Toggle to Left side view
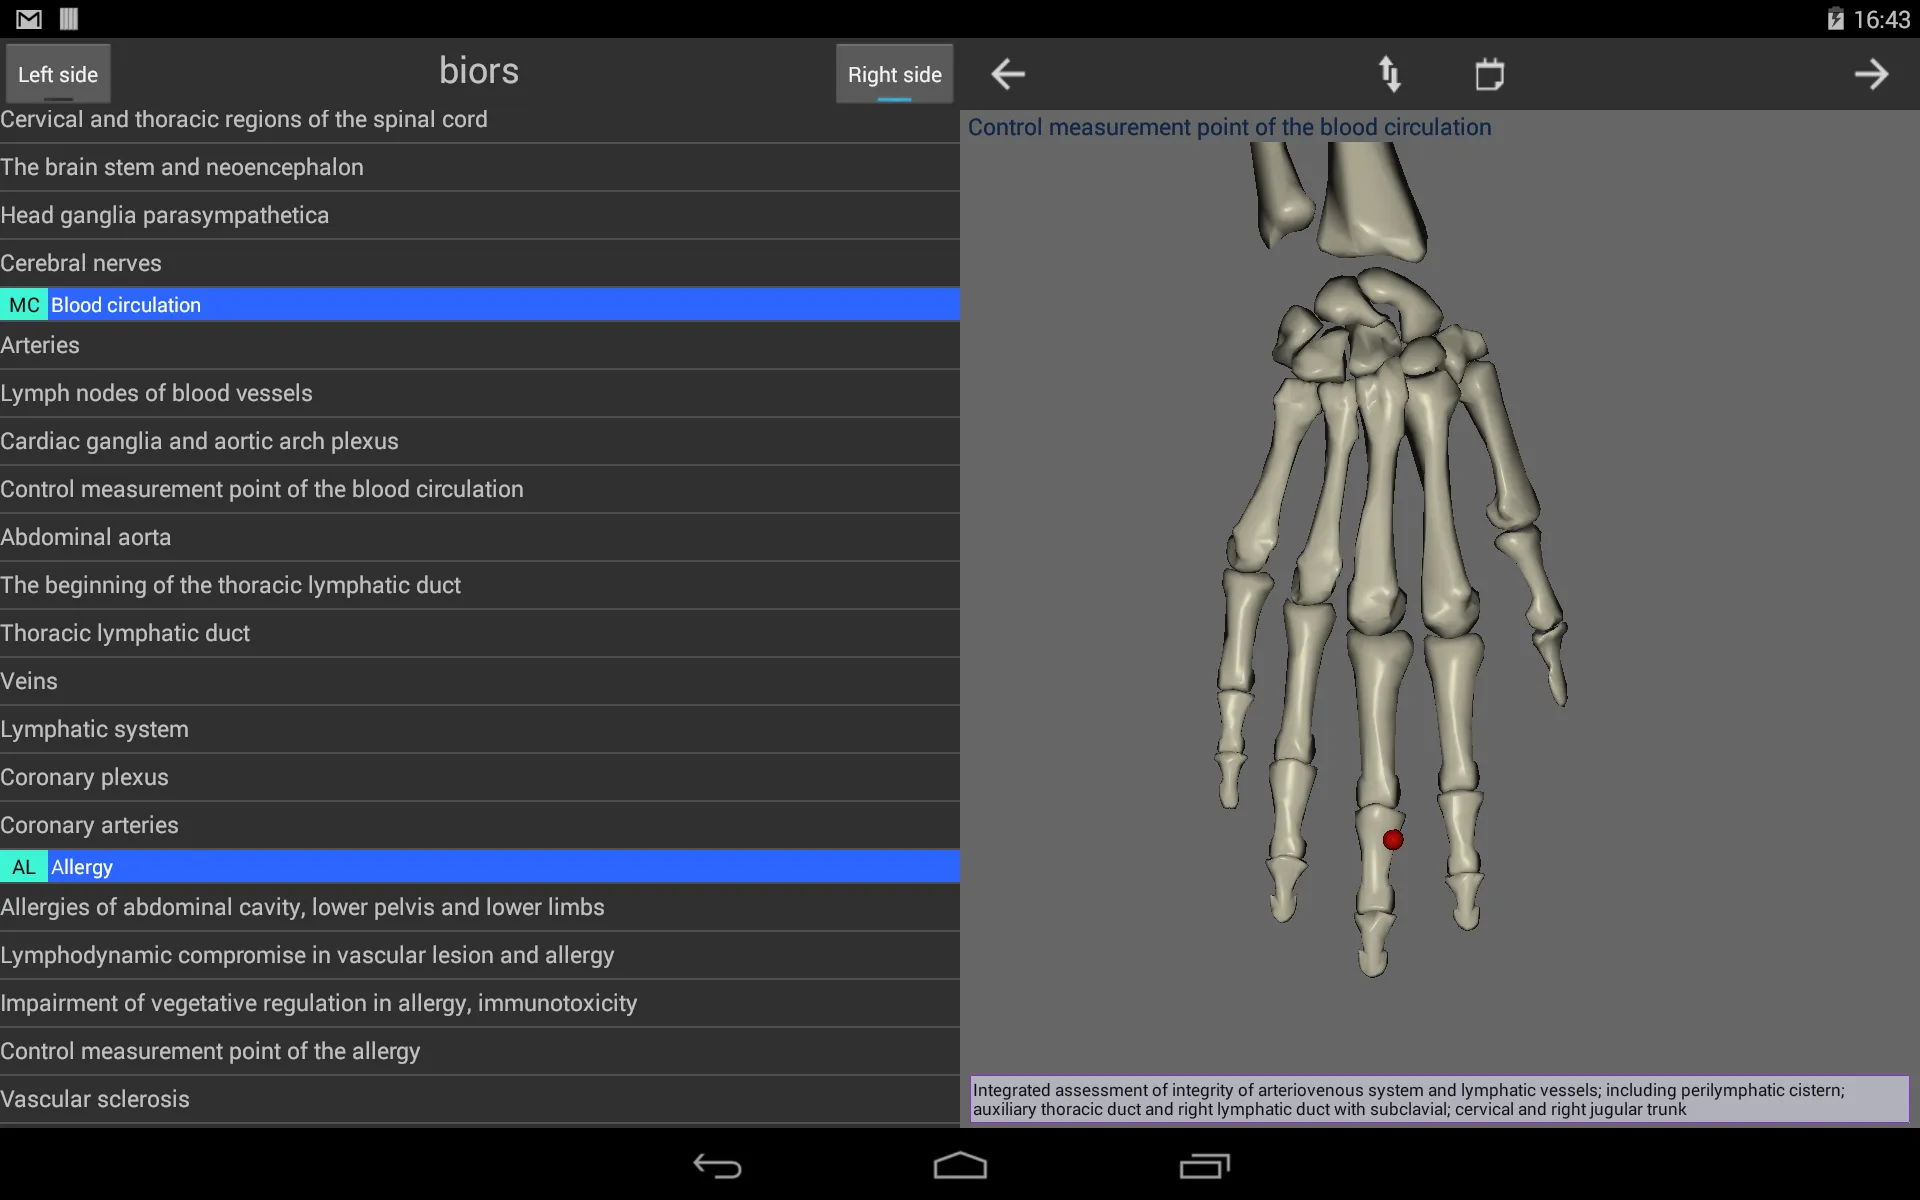This screenshot has height=1200, width=1920. (57, 73)
